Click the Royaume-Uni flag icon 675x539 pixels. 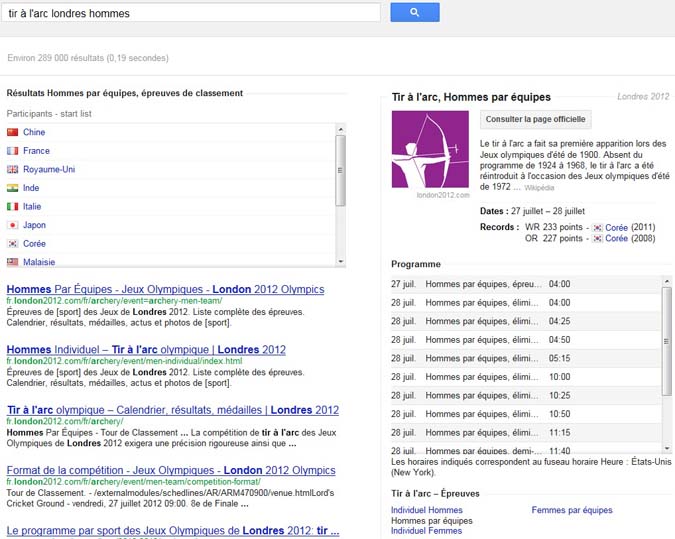pyautogui.click(x=13, y=170)
